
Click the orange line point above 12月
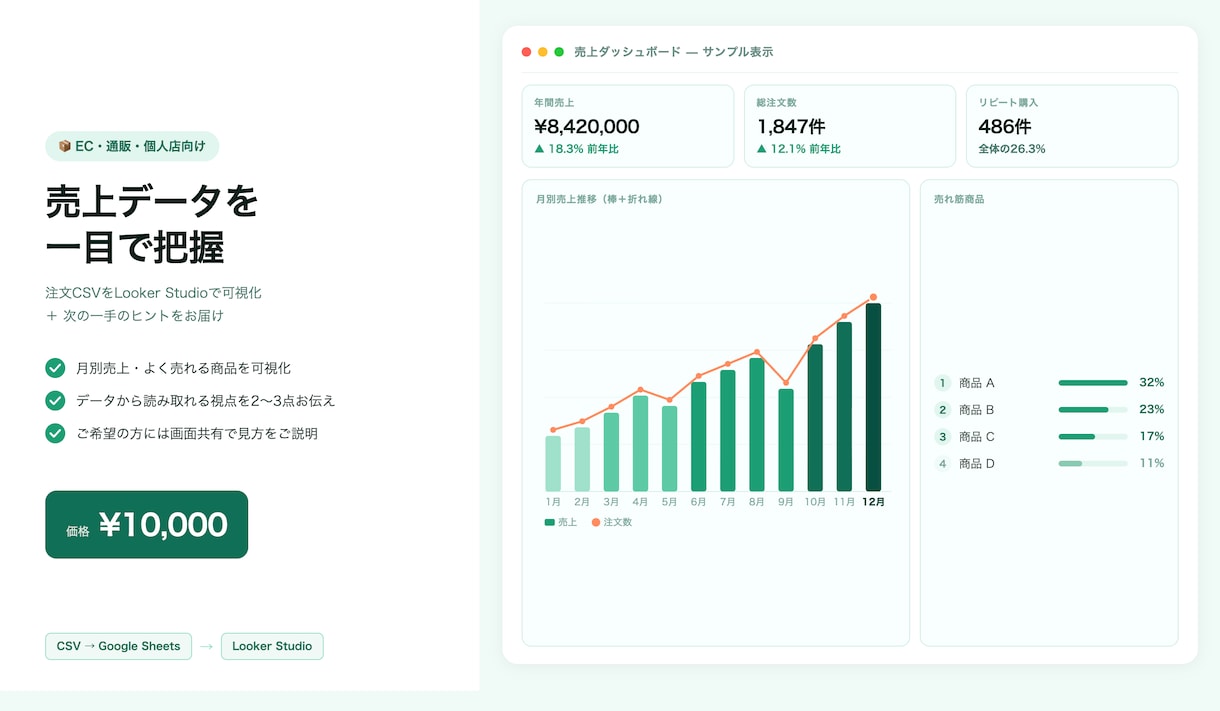point(873,297)
